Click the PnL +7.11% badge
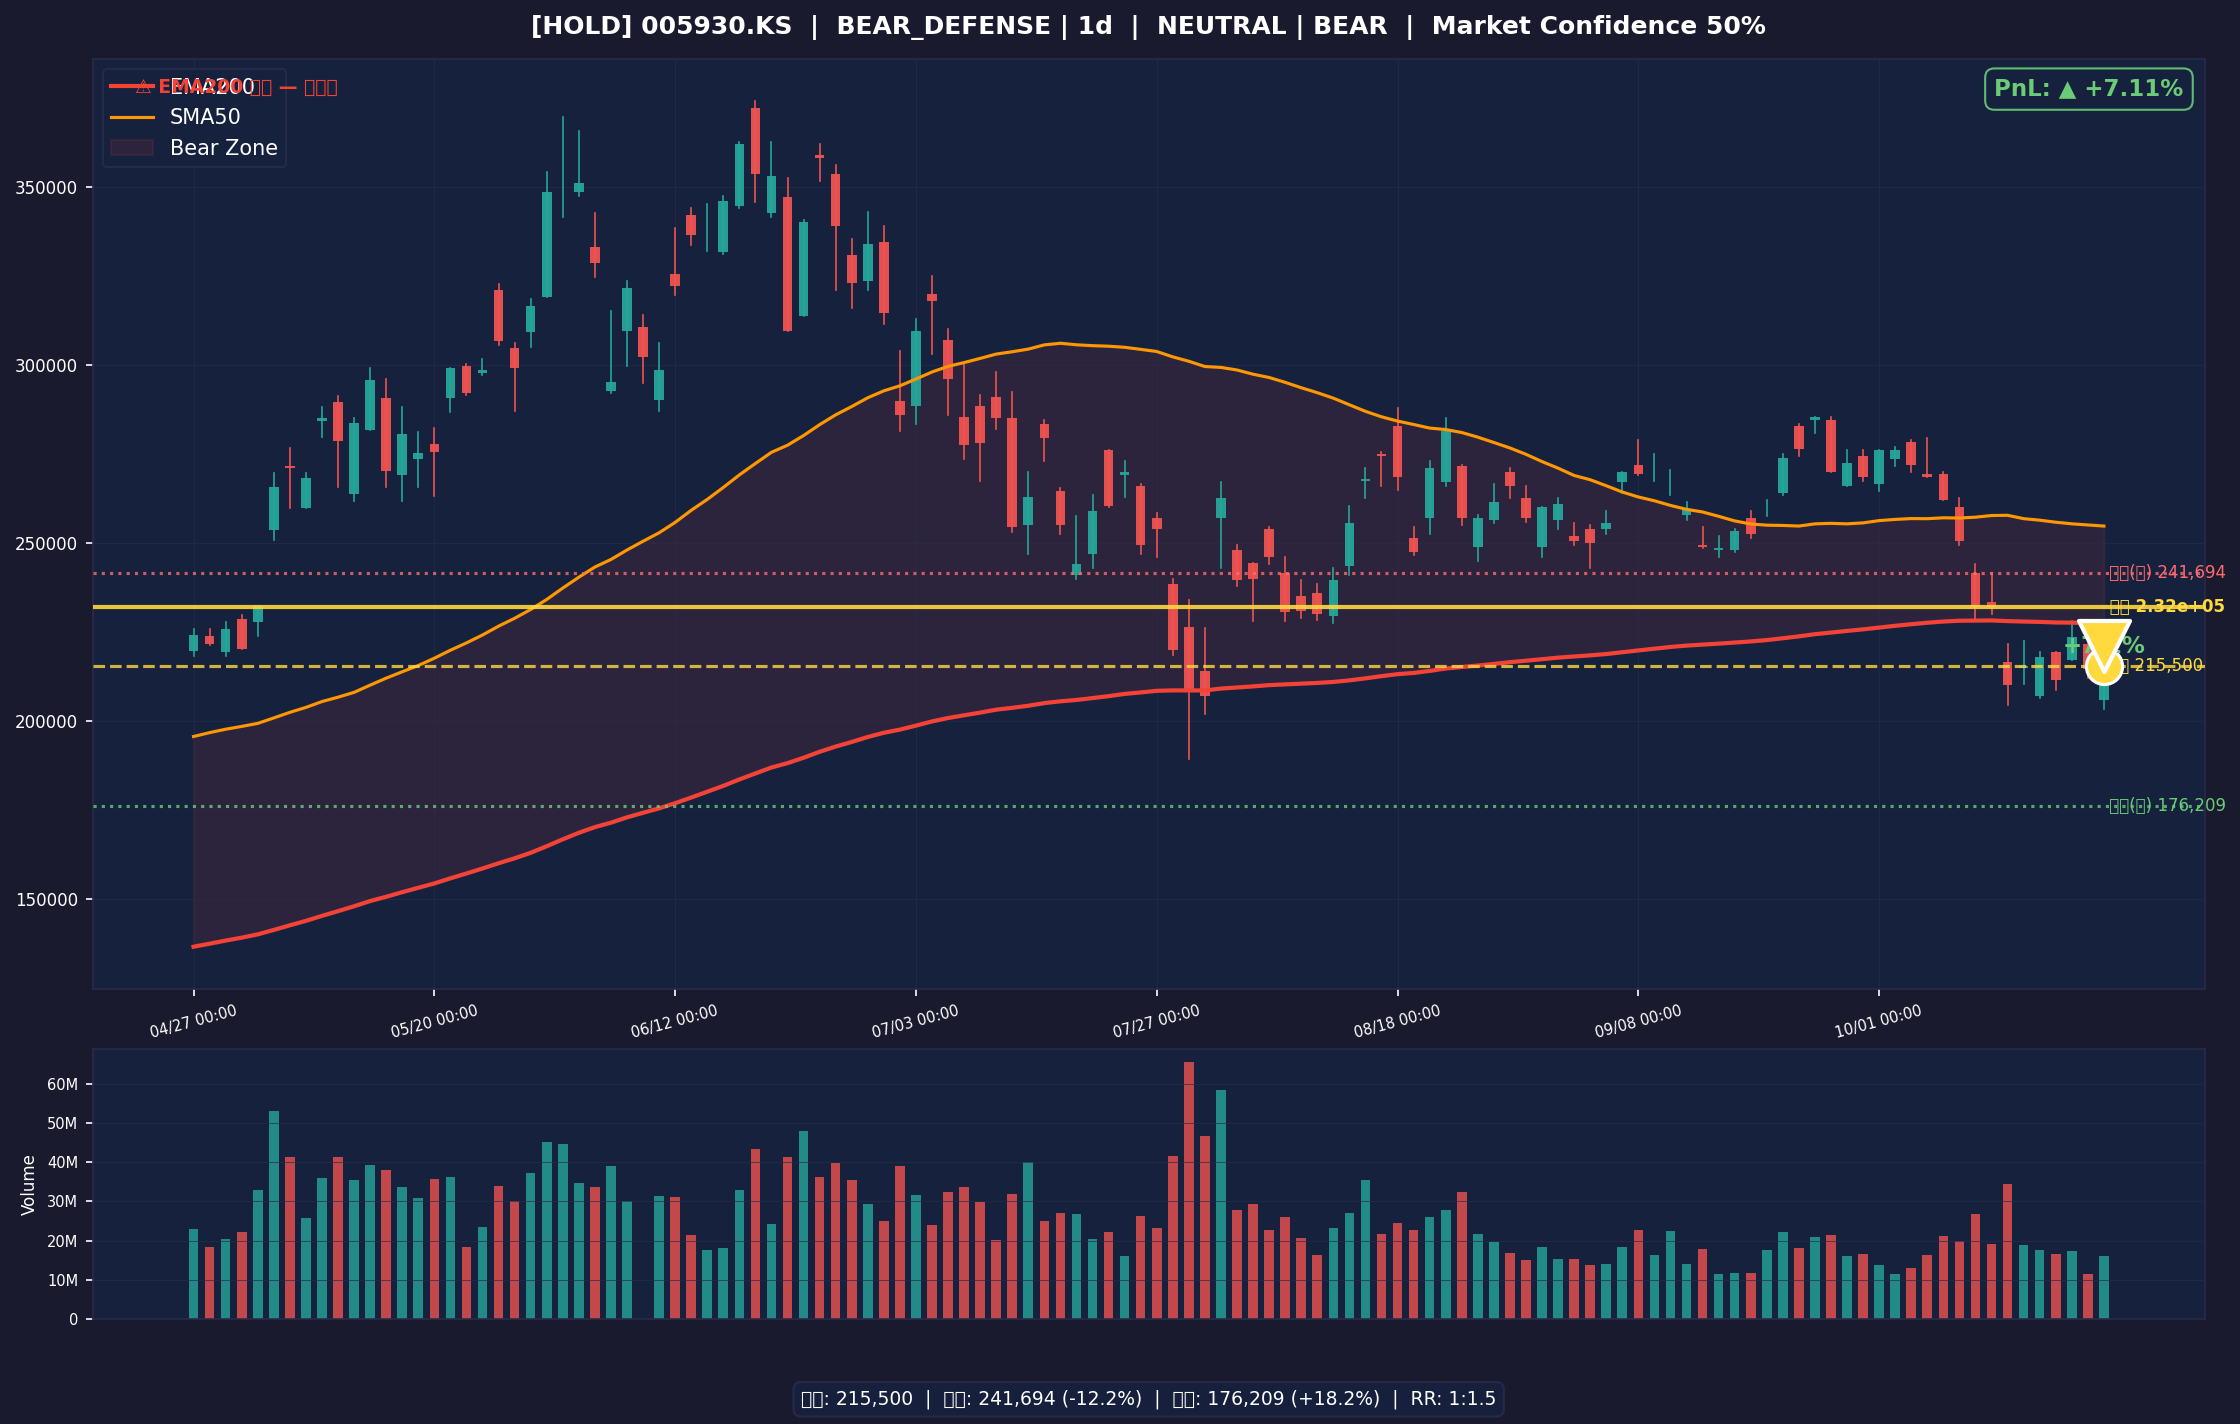The image size is (2240, 1424). (x=2089, y=89)
